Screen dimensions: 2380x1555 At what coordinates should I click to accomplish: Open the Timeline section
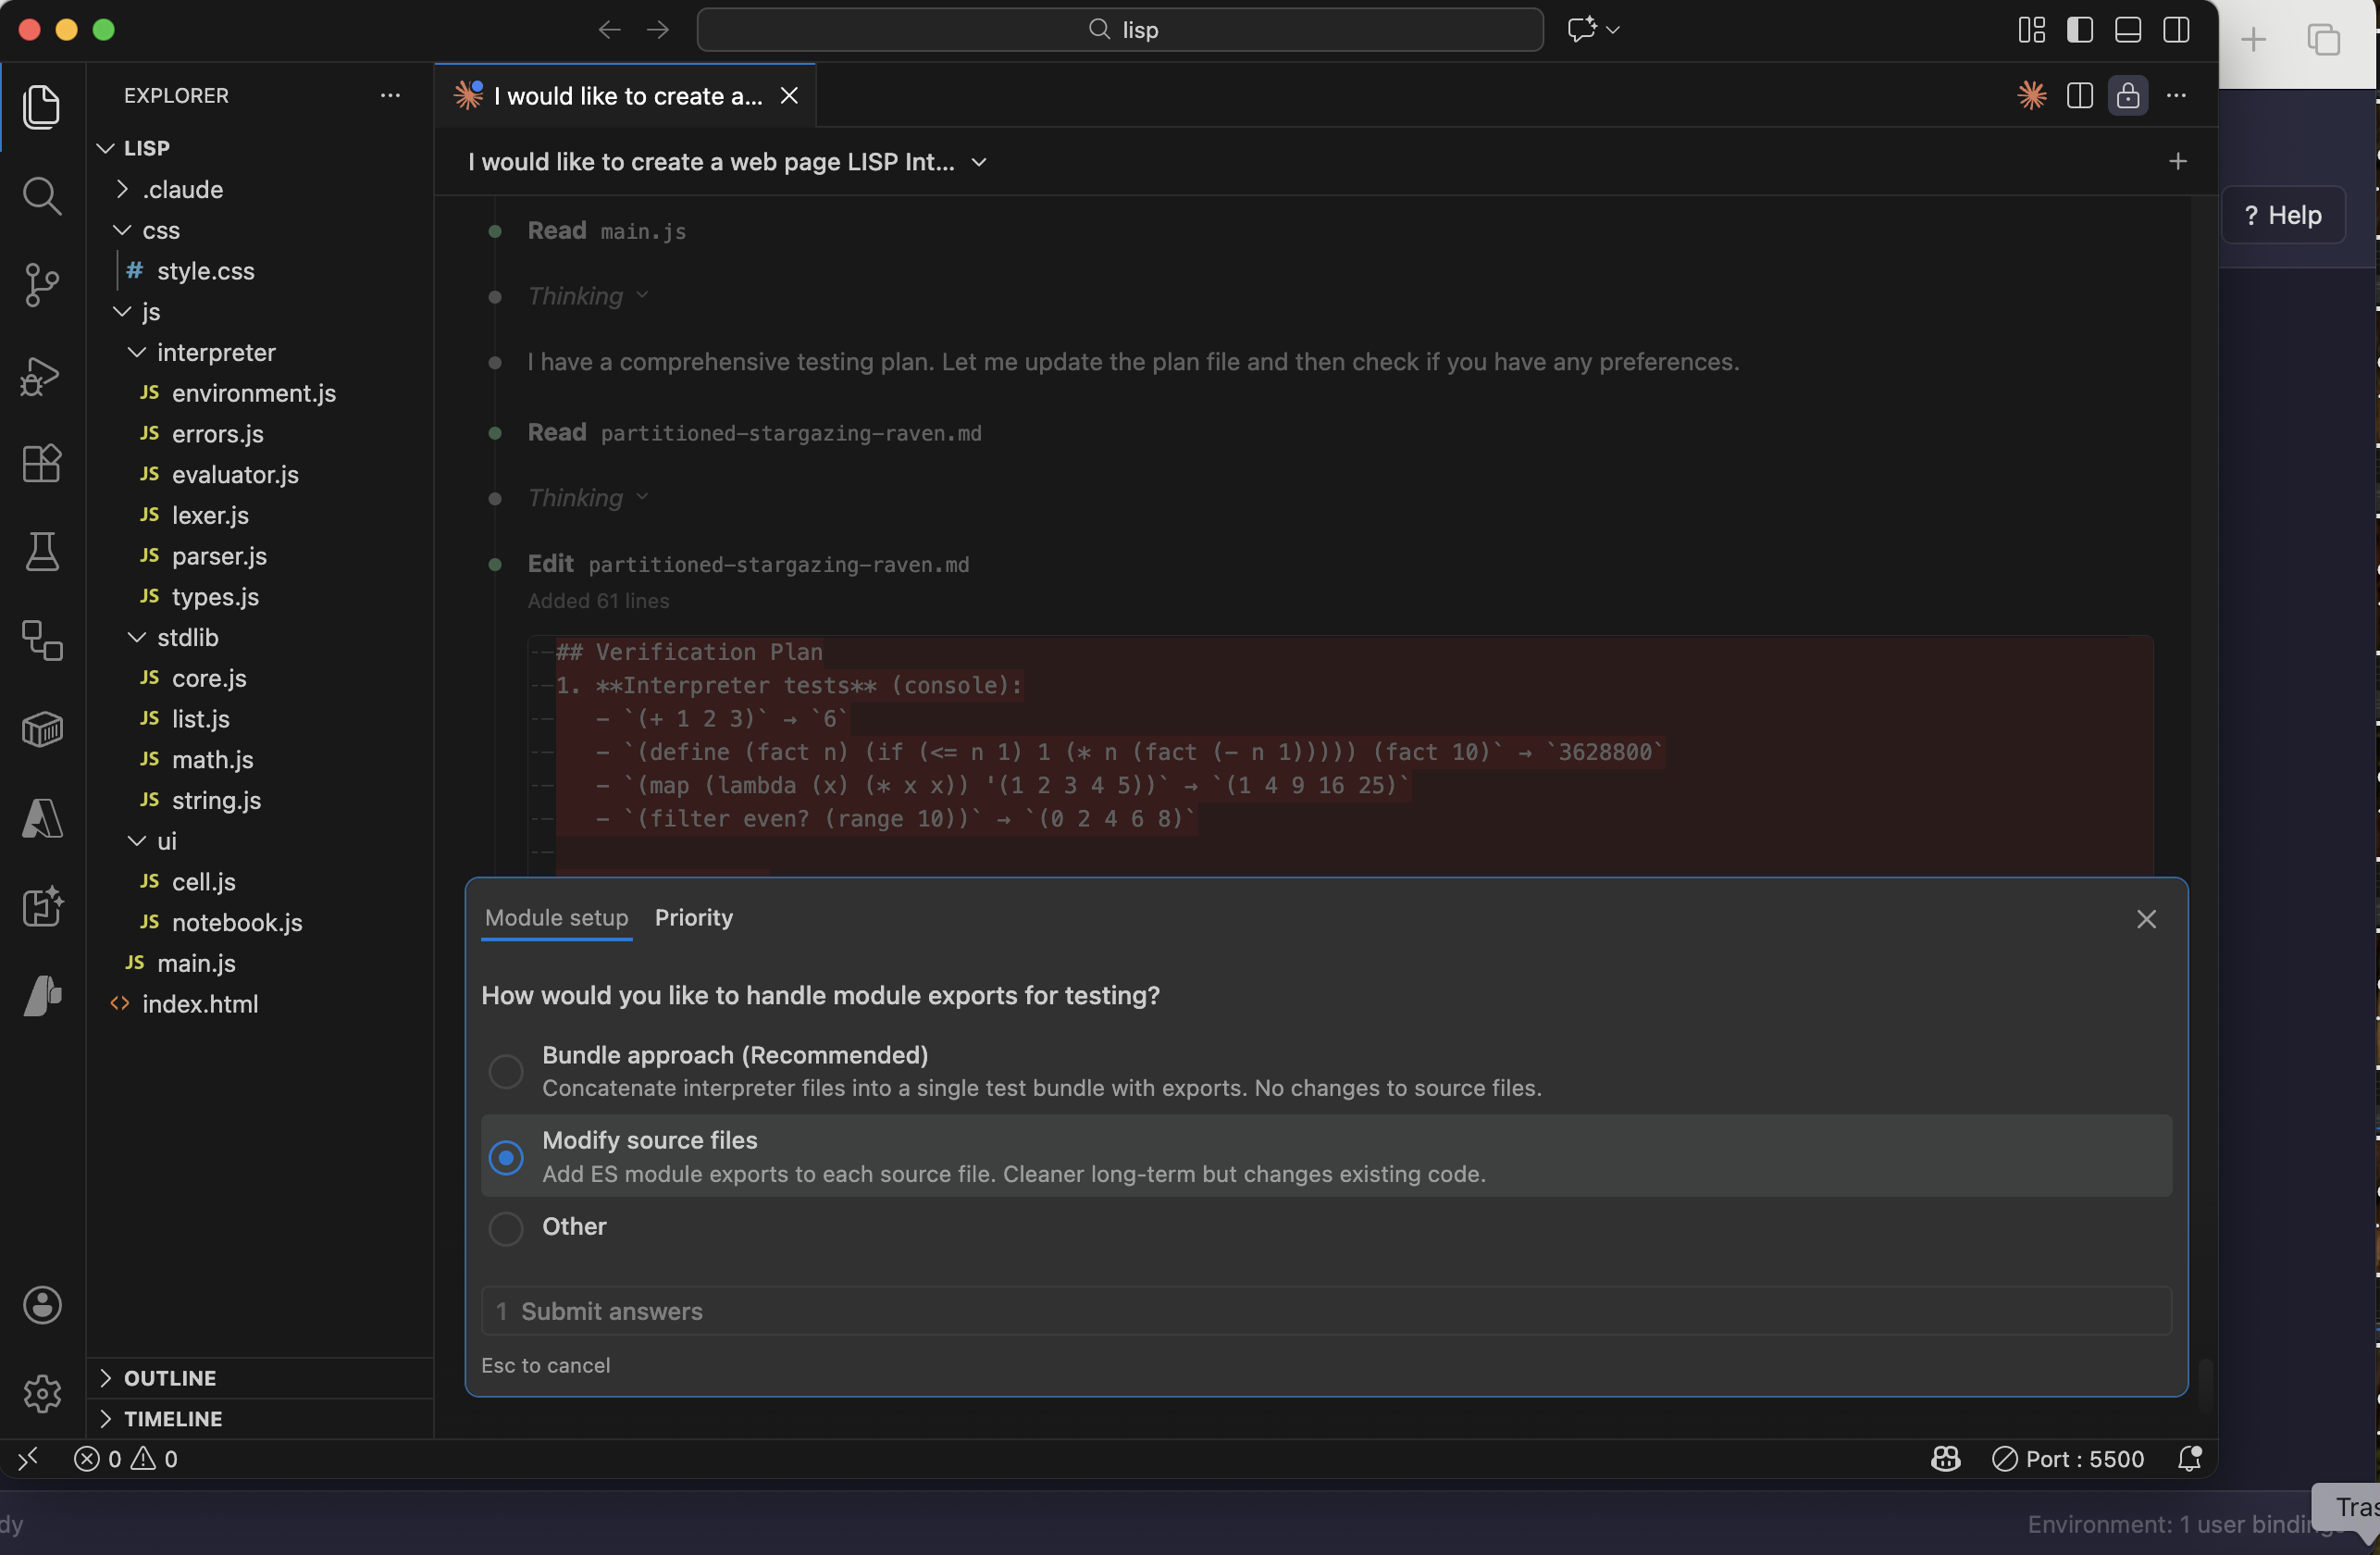click(172, 1417)
